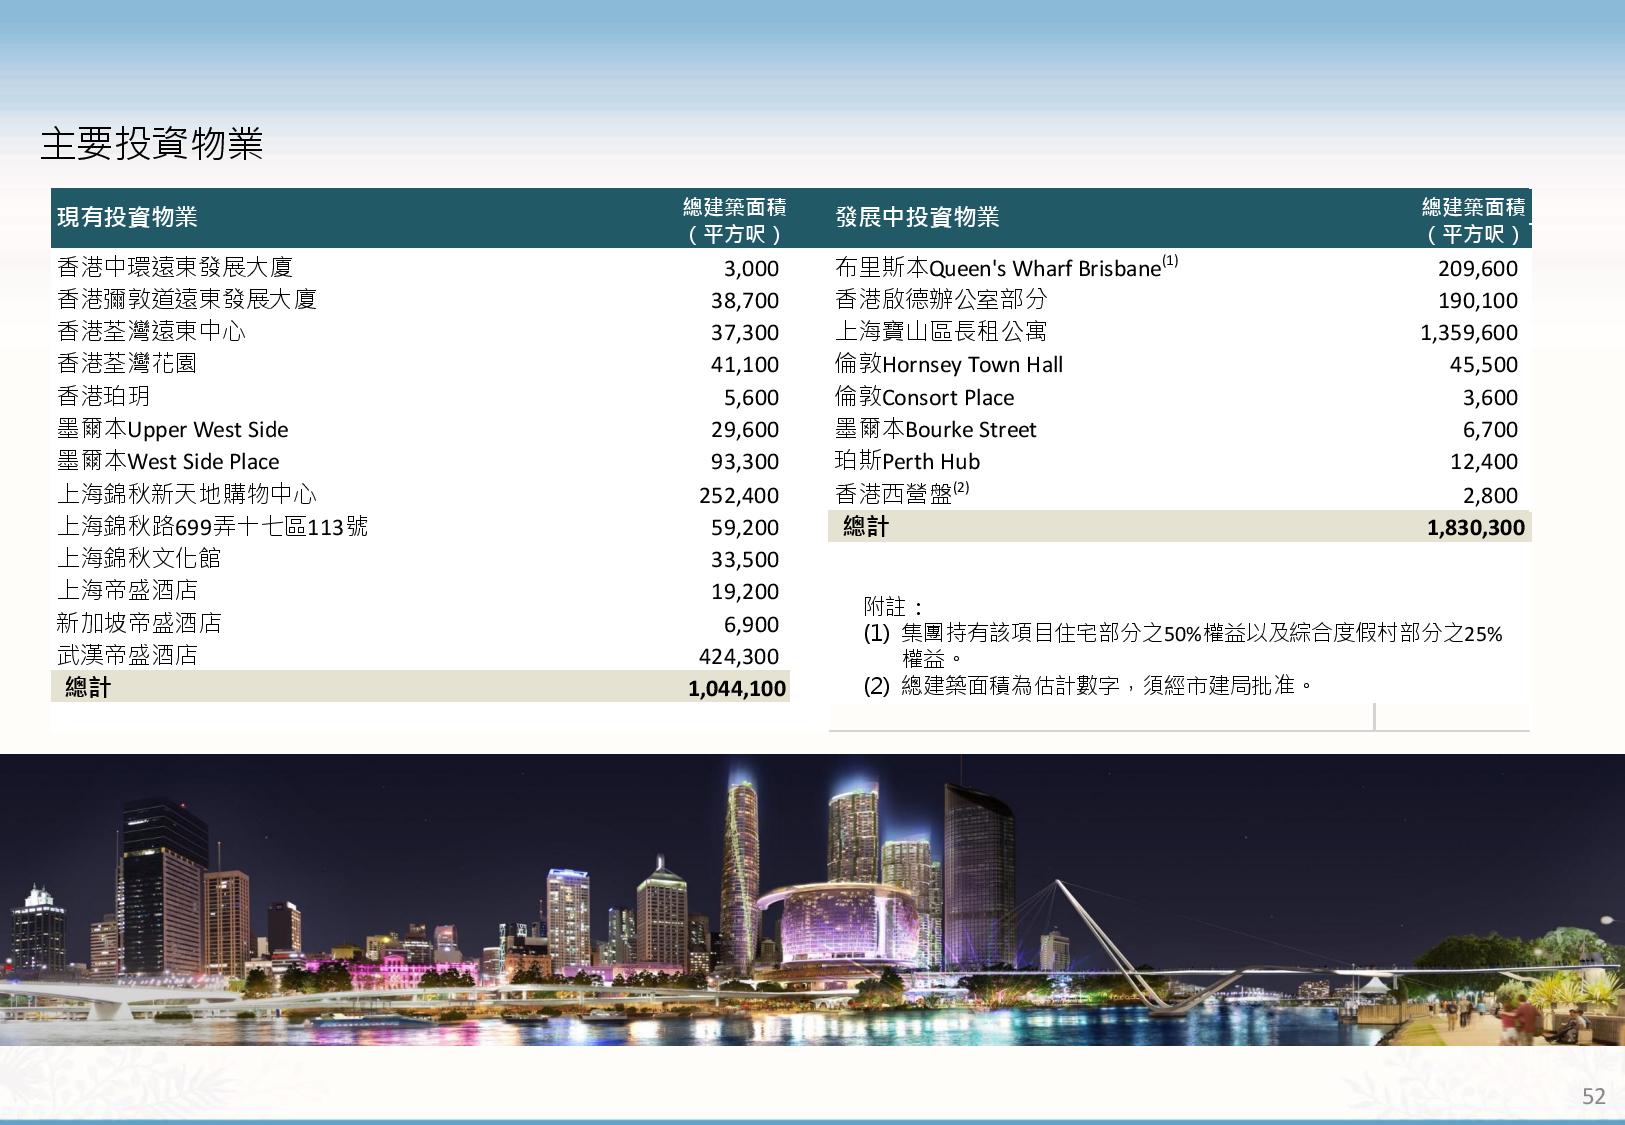The height and width of the screenshot is (1125, 1625).
Task: Click the value 1,359,600
Action: tap(1469, 332)
